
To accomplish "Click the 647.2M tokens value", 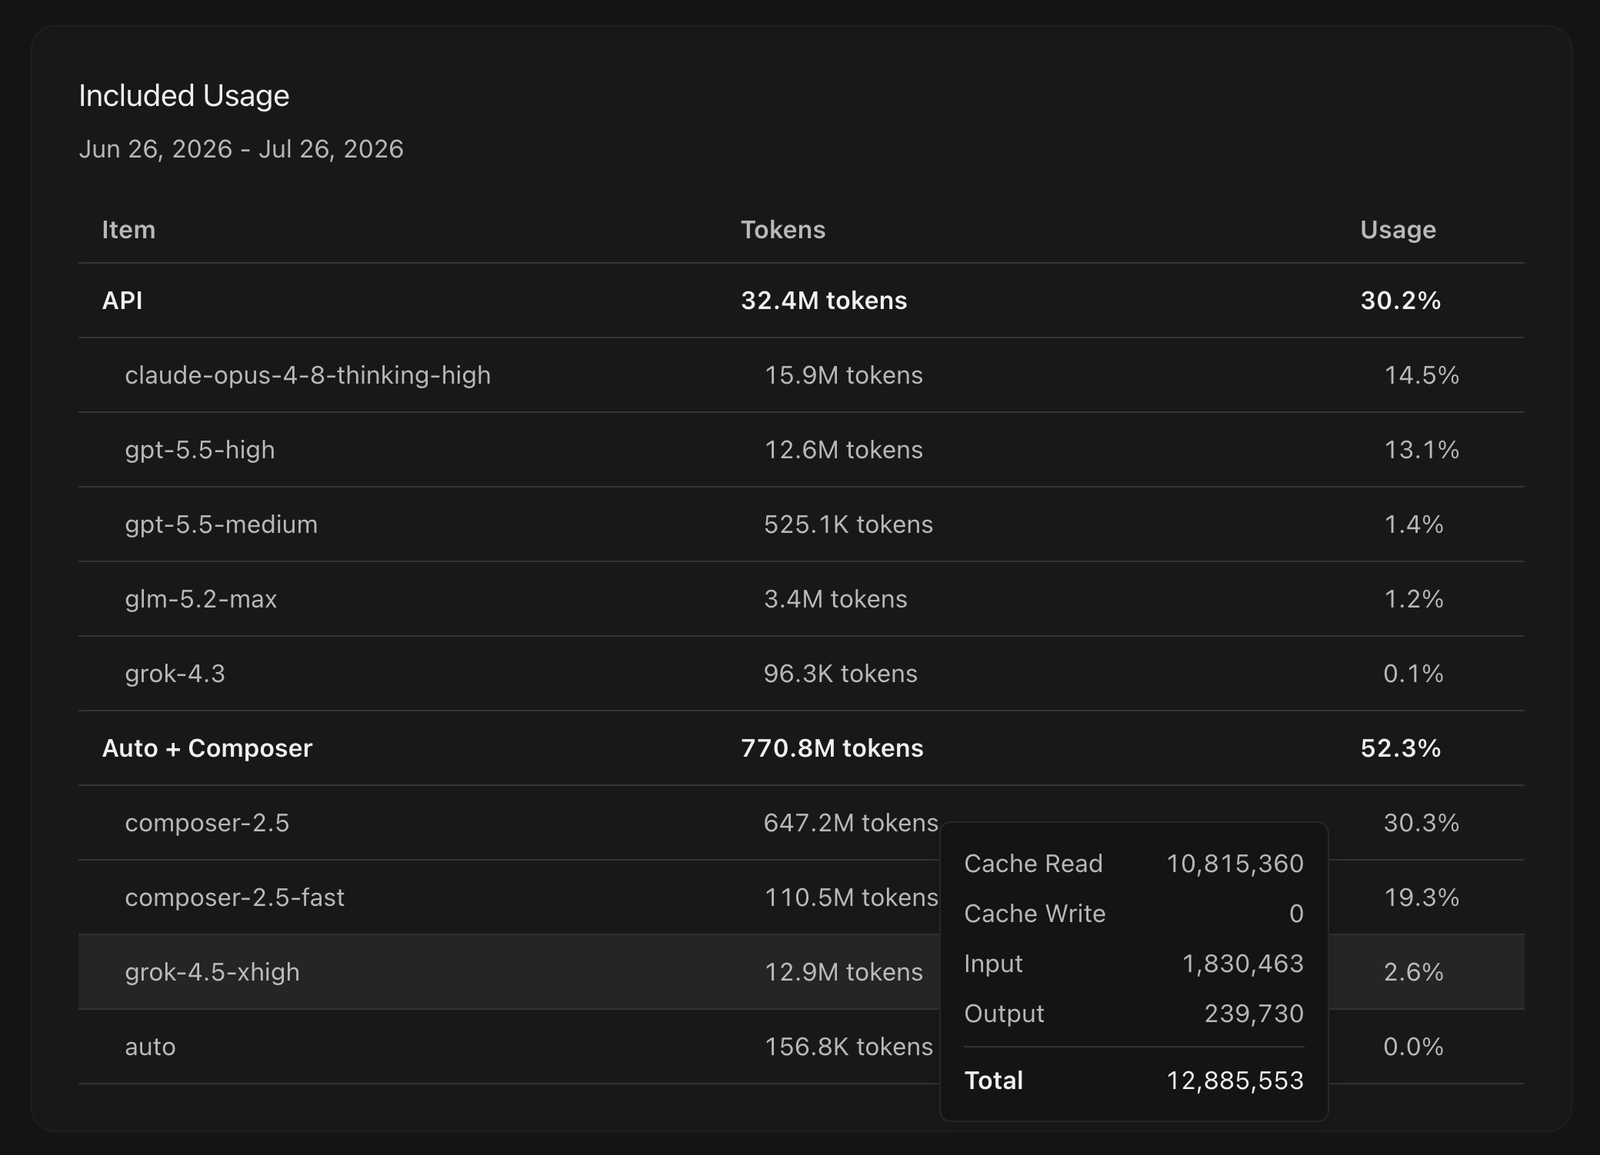I will point(850,823).
